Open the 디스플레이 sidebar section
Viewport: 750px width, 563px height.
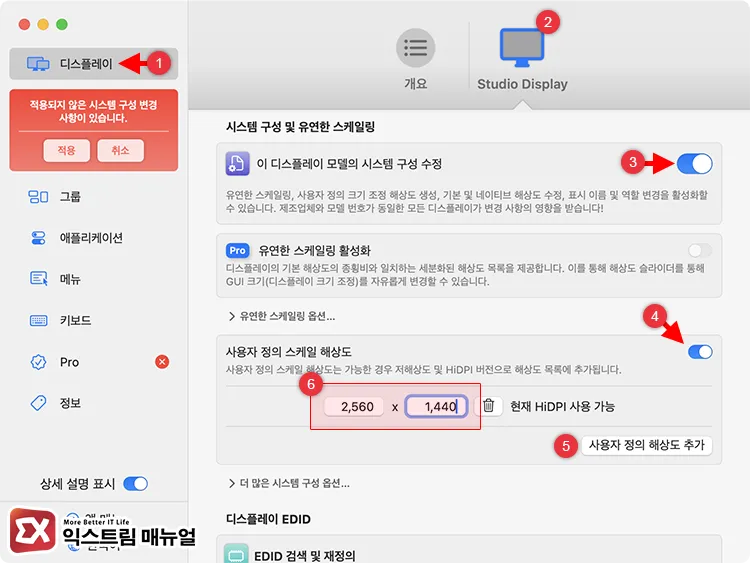click(93, 64)
